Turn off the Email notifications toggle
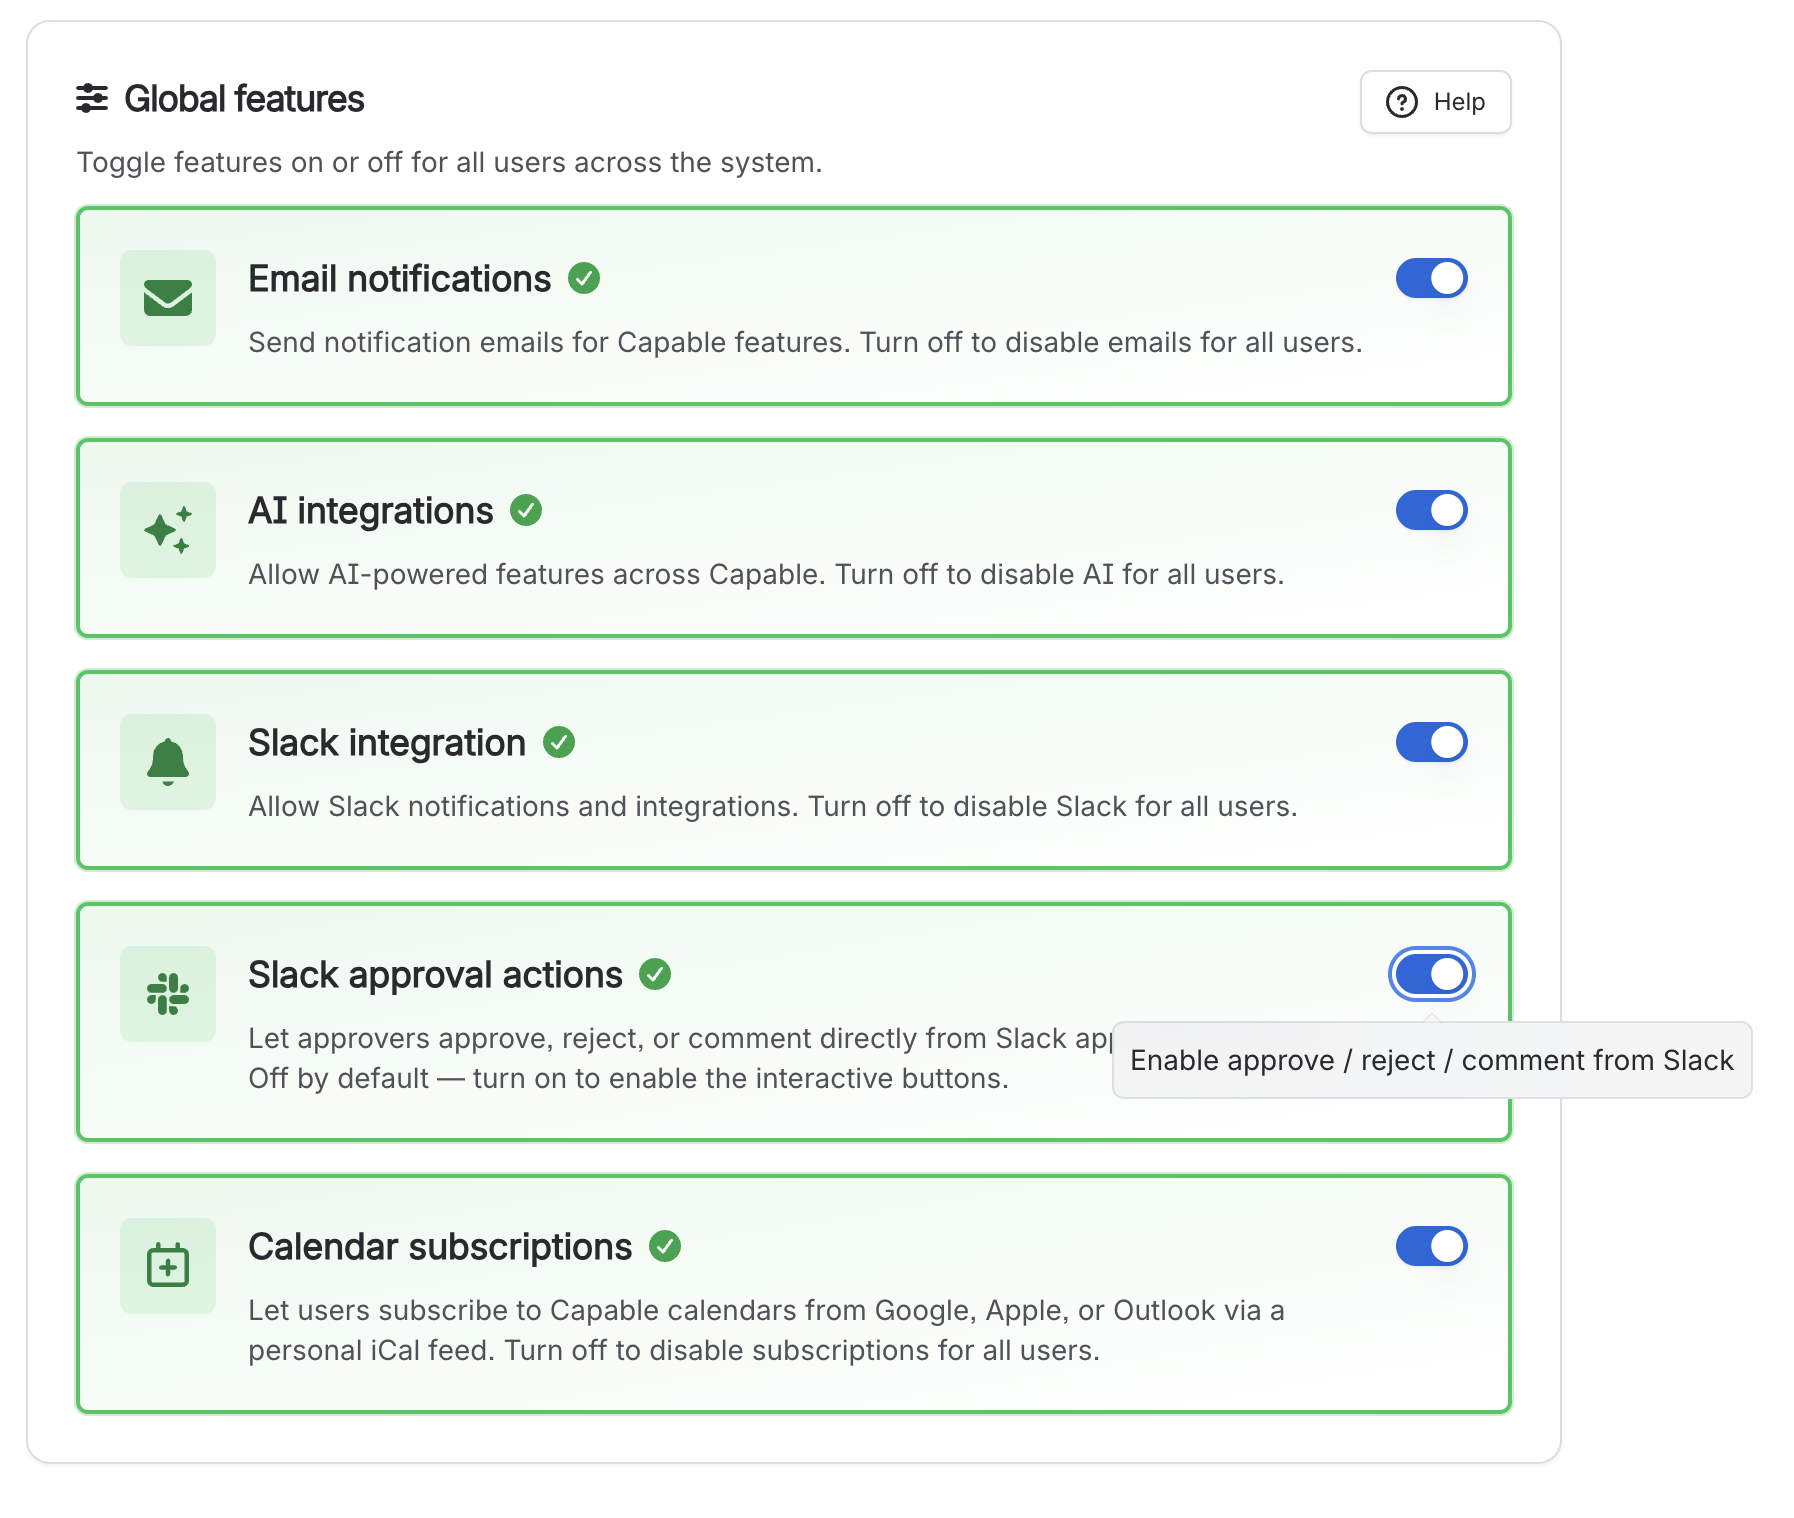 click(x=1431, y=278)
